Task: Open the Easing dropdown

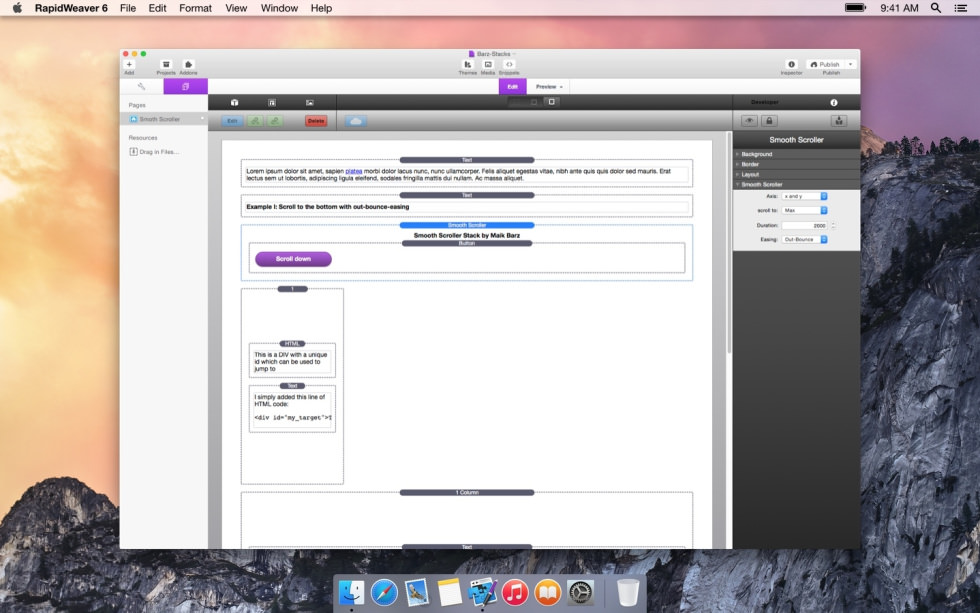Action: pyautogui.click(x=805, y=239)
